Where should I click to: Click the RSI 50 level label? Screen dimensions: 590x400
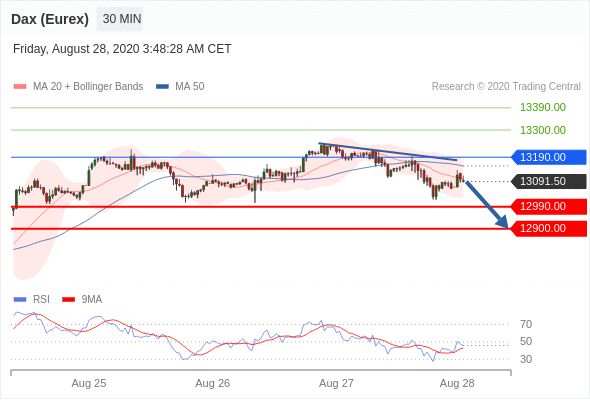pyautogui.click(x=526, y=342)
